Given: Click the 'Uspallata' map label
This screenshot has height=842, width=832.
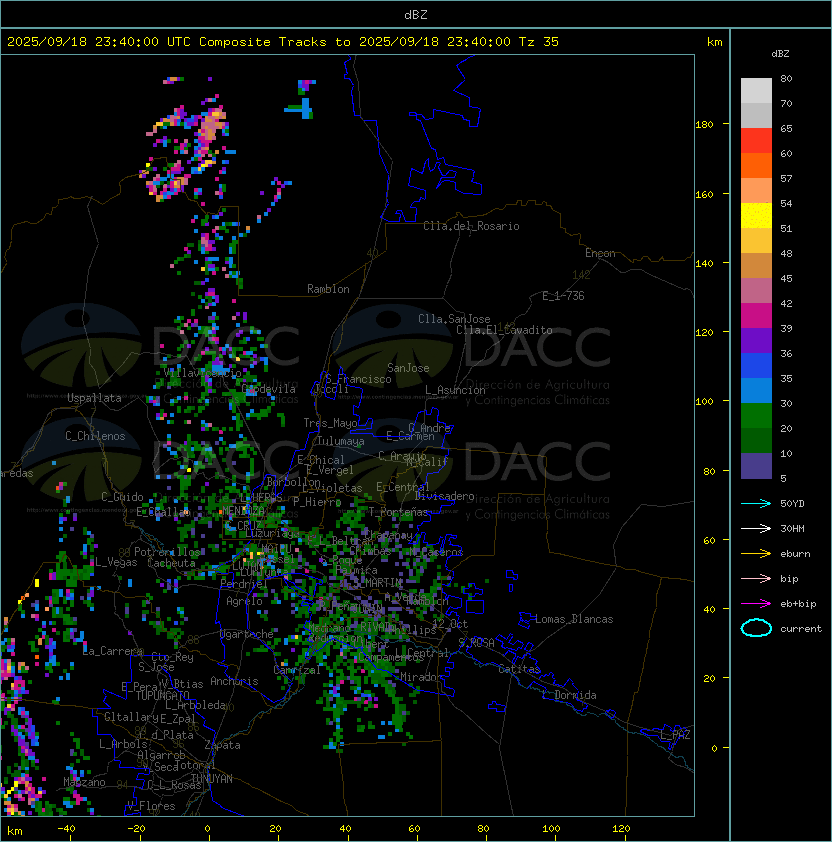Looking at the screenshot, I should tap(94, 398).
